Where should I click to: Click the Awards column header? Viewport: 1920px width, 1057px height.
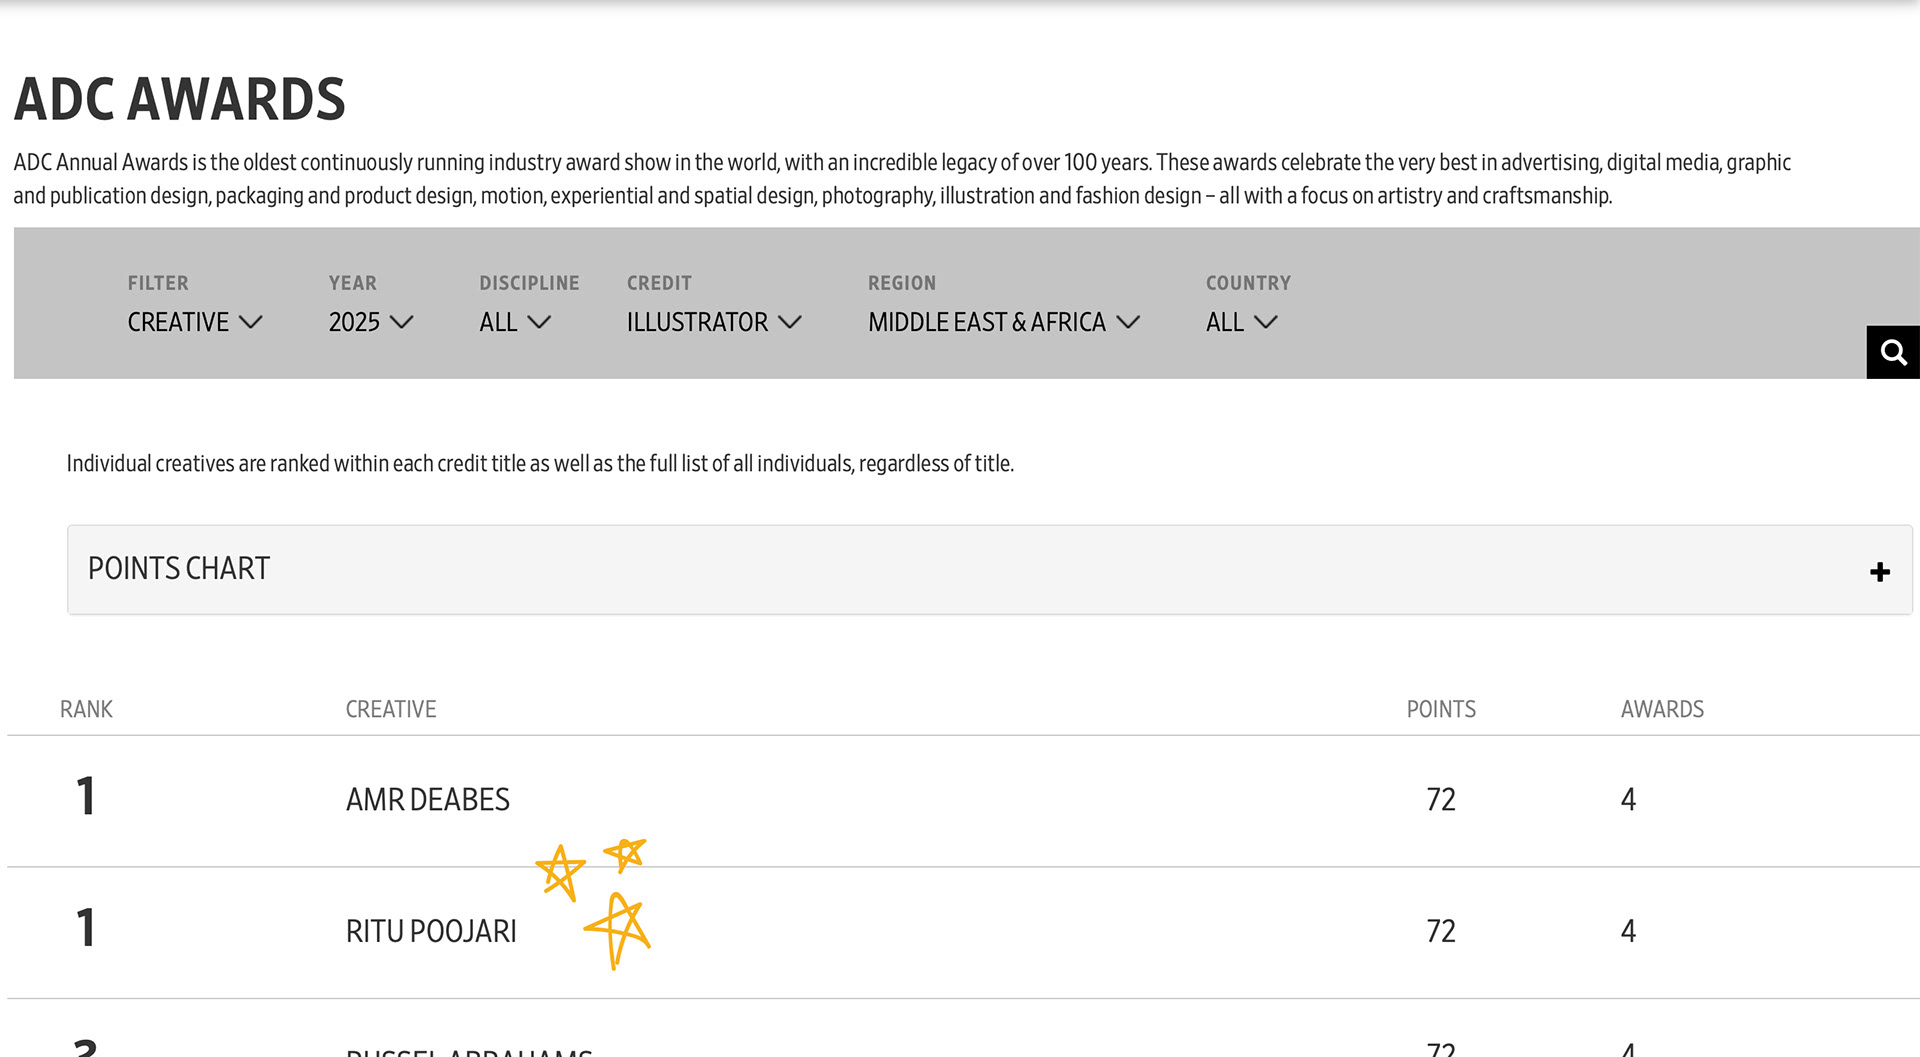1661,709
